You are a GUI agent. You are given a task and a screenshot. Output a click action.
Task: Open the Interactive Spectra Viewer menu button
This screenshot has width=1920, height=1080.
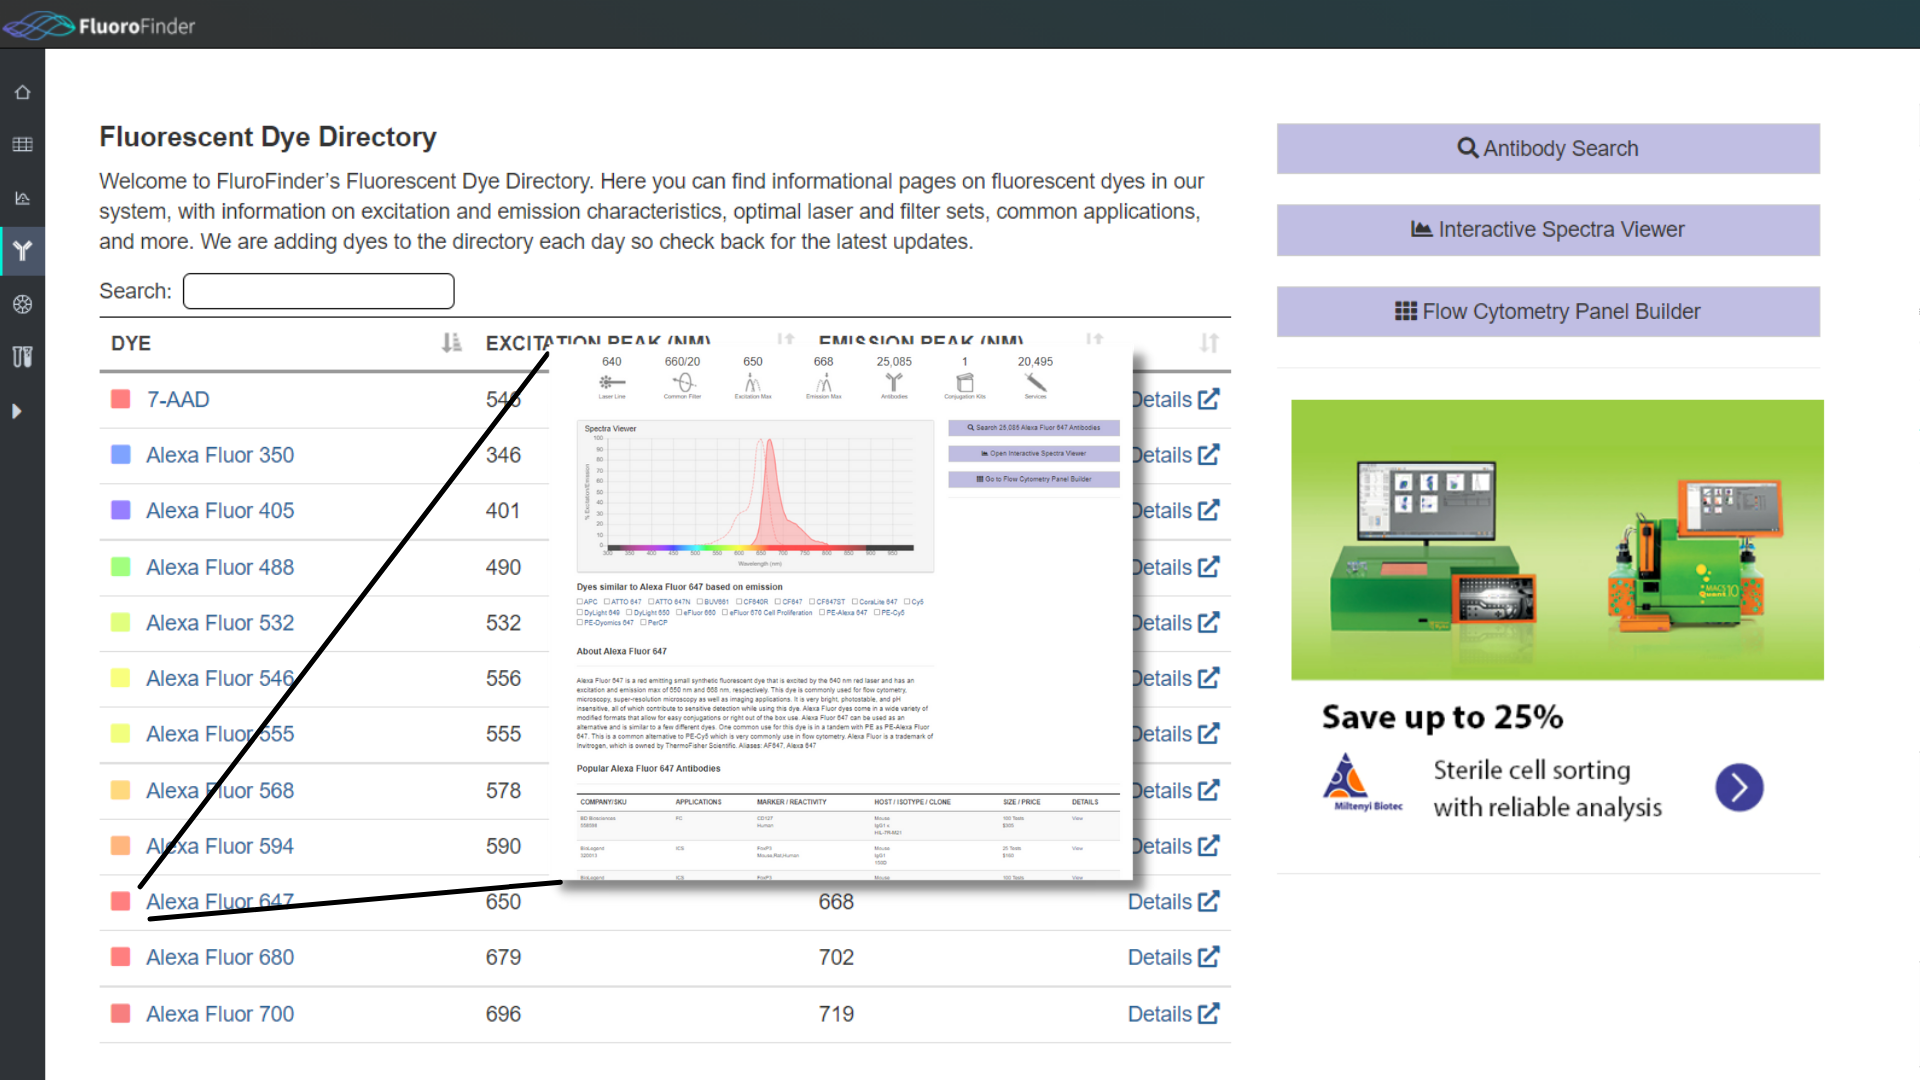(1547, 230)
